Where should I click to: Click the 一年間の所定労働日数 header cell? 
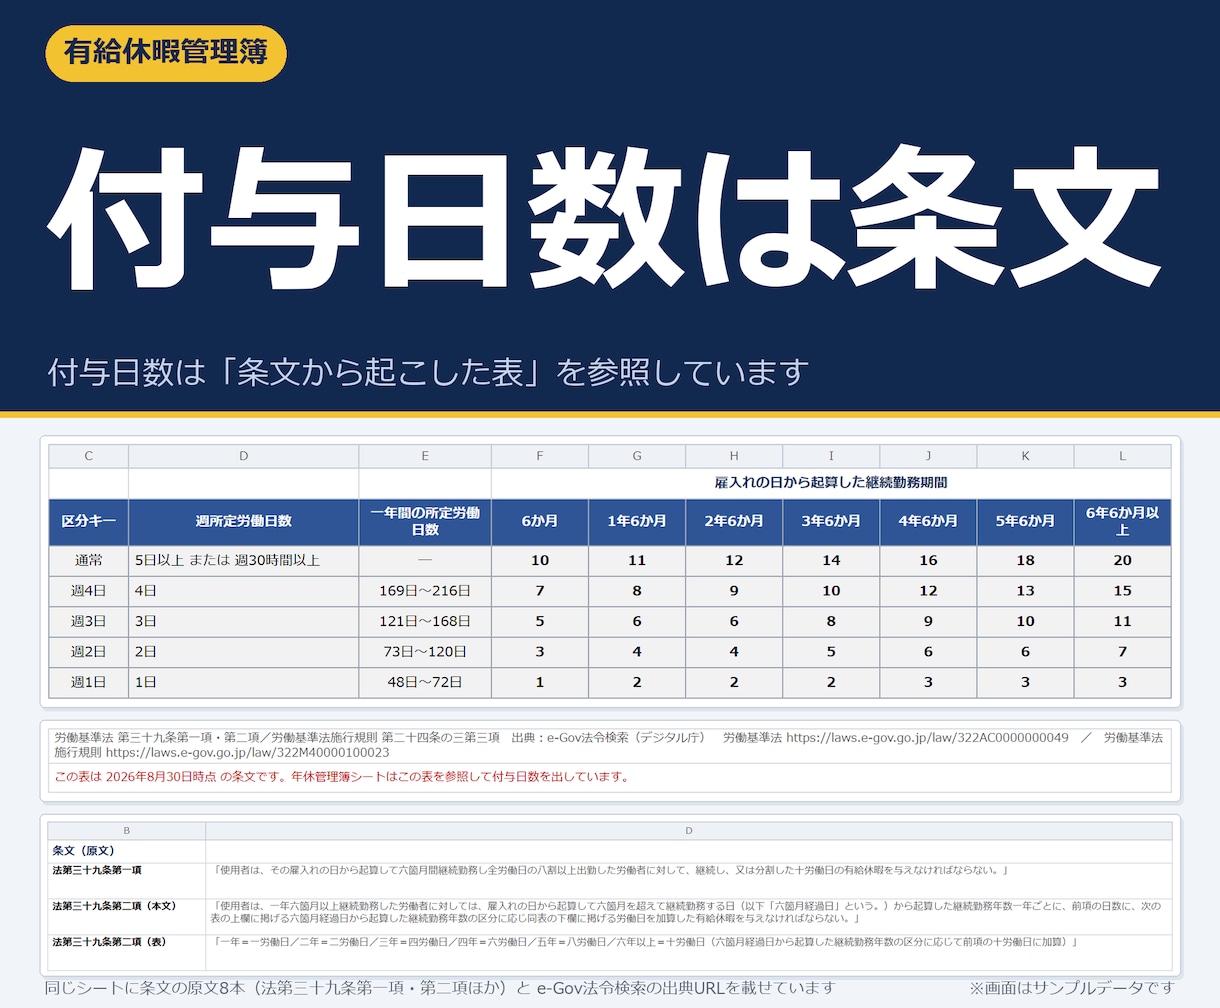[425, 522]
